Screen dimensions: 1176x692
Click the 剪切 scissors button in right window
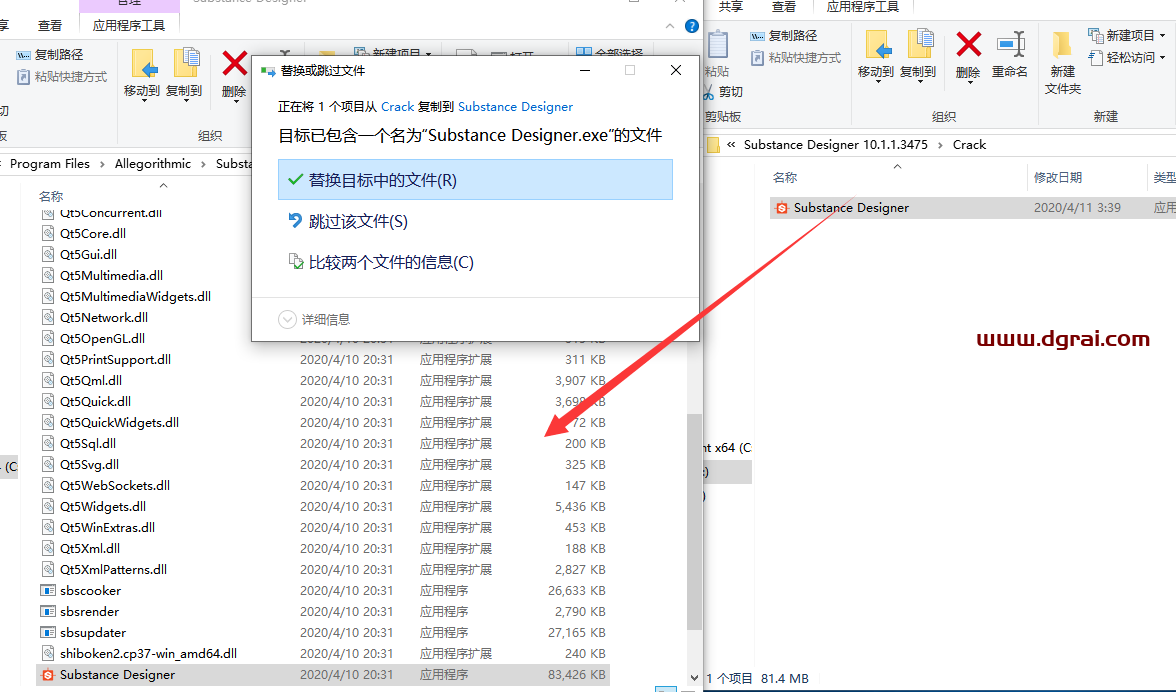pyautogui.click(x=724, y=91)
